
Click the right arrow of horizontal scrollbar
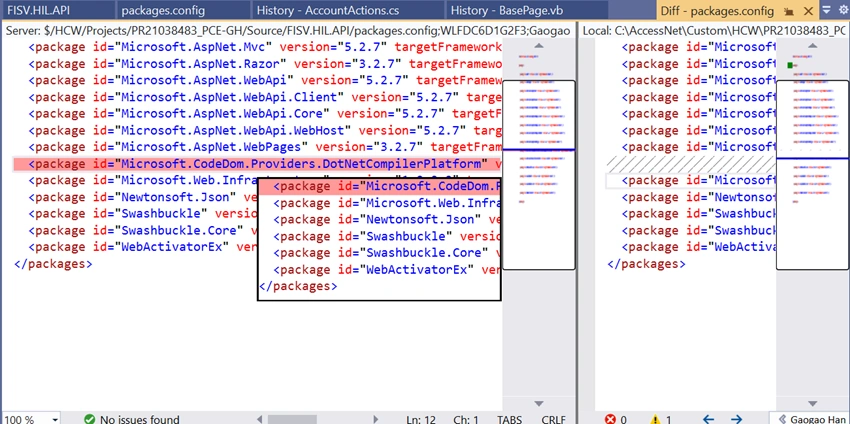[376, 419]
